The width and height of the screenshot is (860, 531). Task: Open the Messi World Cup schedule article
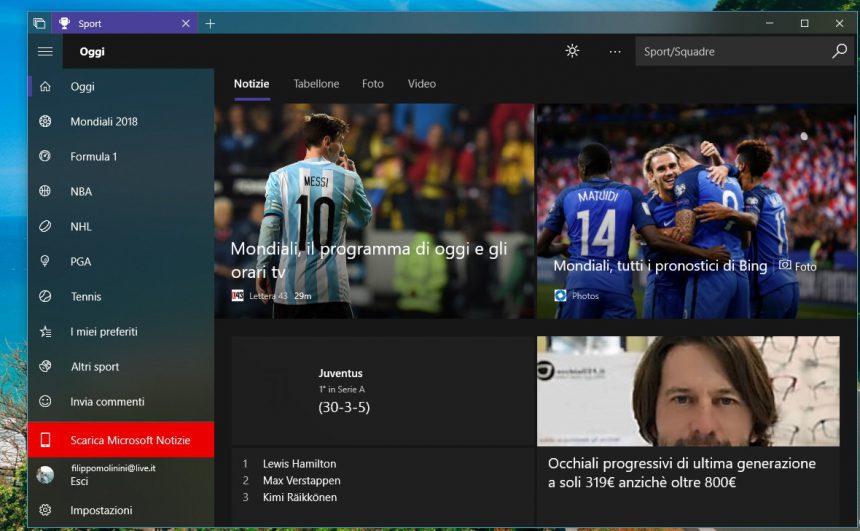(374, 211)
